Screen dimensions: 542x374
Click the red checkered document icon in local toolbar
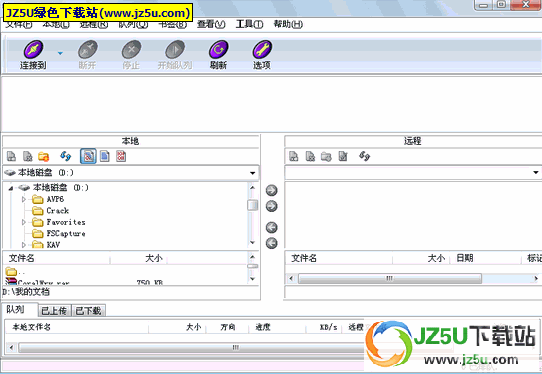(x=121, y=156)
